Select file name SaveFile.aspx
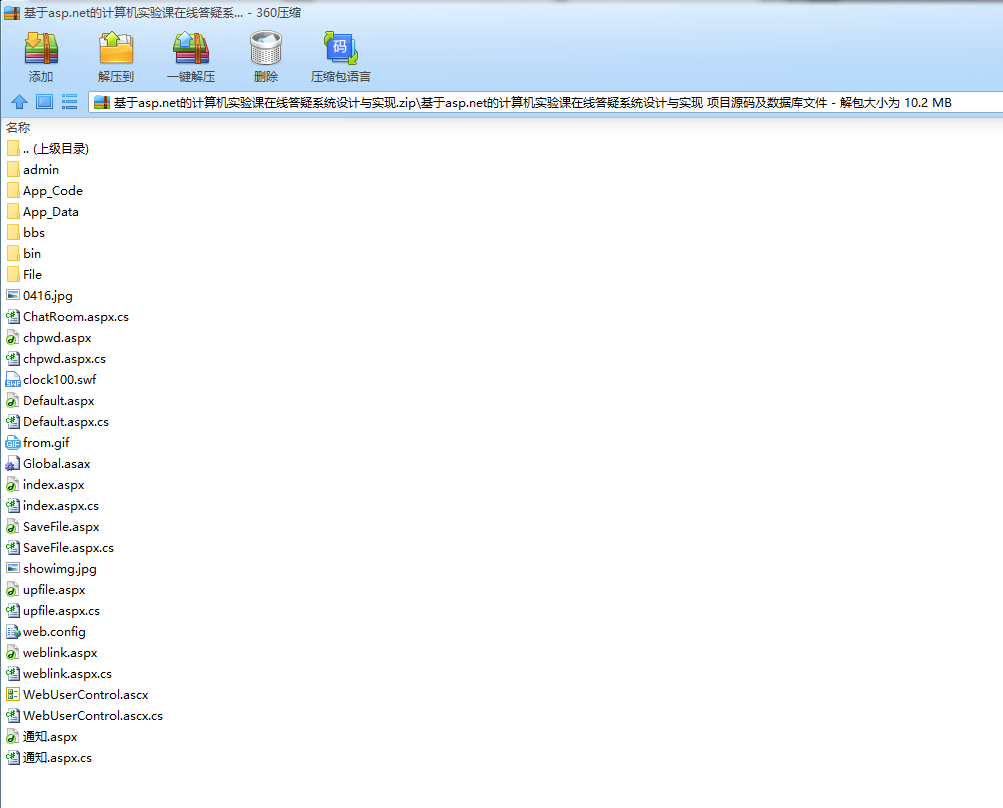The image size is (1003, 808). [61, 527]
